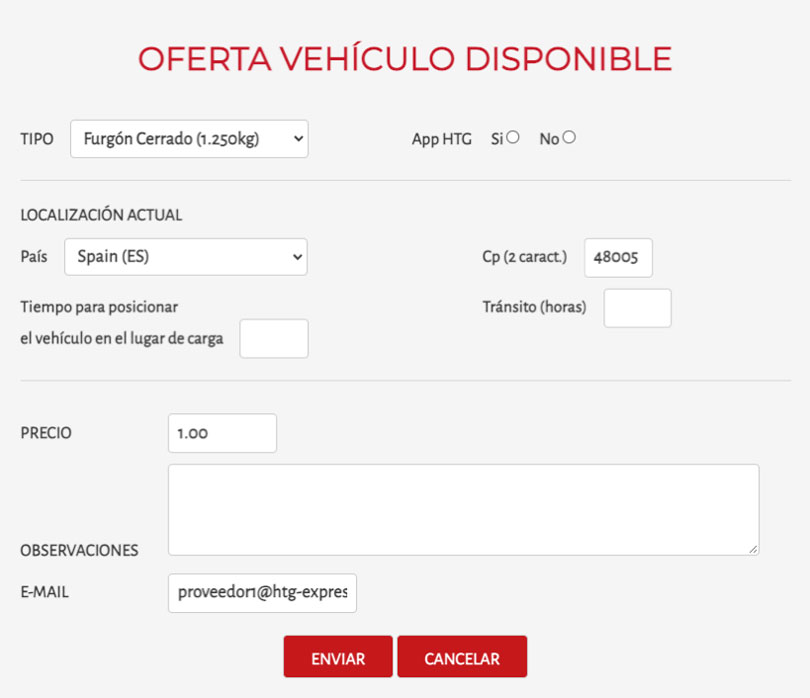Open the TIPO vehicle type dropdown

click(189, 139)
